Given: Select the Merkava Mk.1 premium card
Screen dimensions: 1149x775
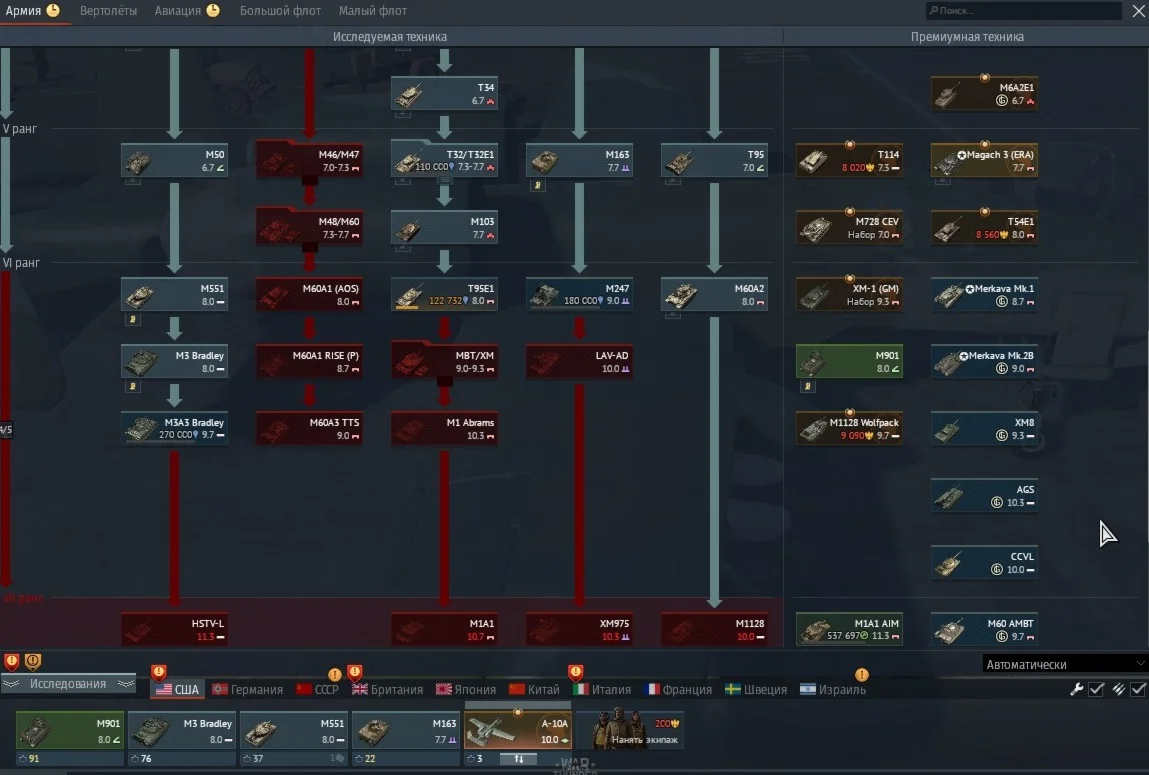Looking at the screenshot, I should click(x=984, y=294).
